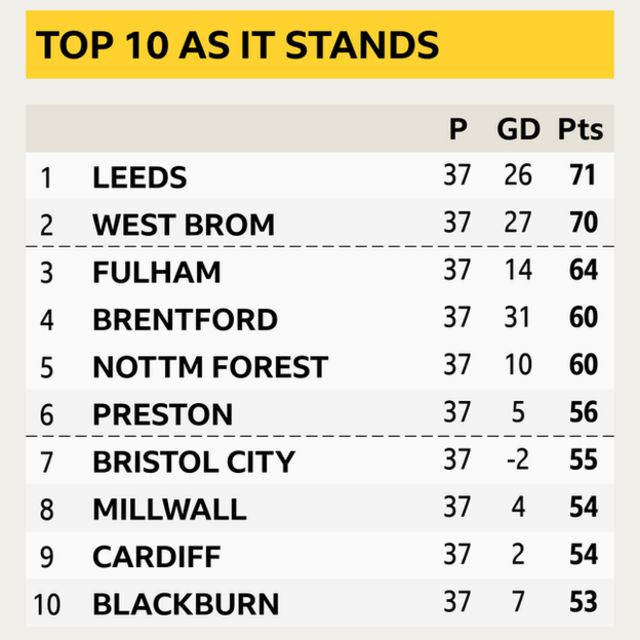
Task: Click the Top 10 As It Stands title
Action: pos(238,45)
